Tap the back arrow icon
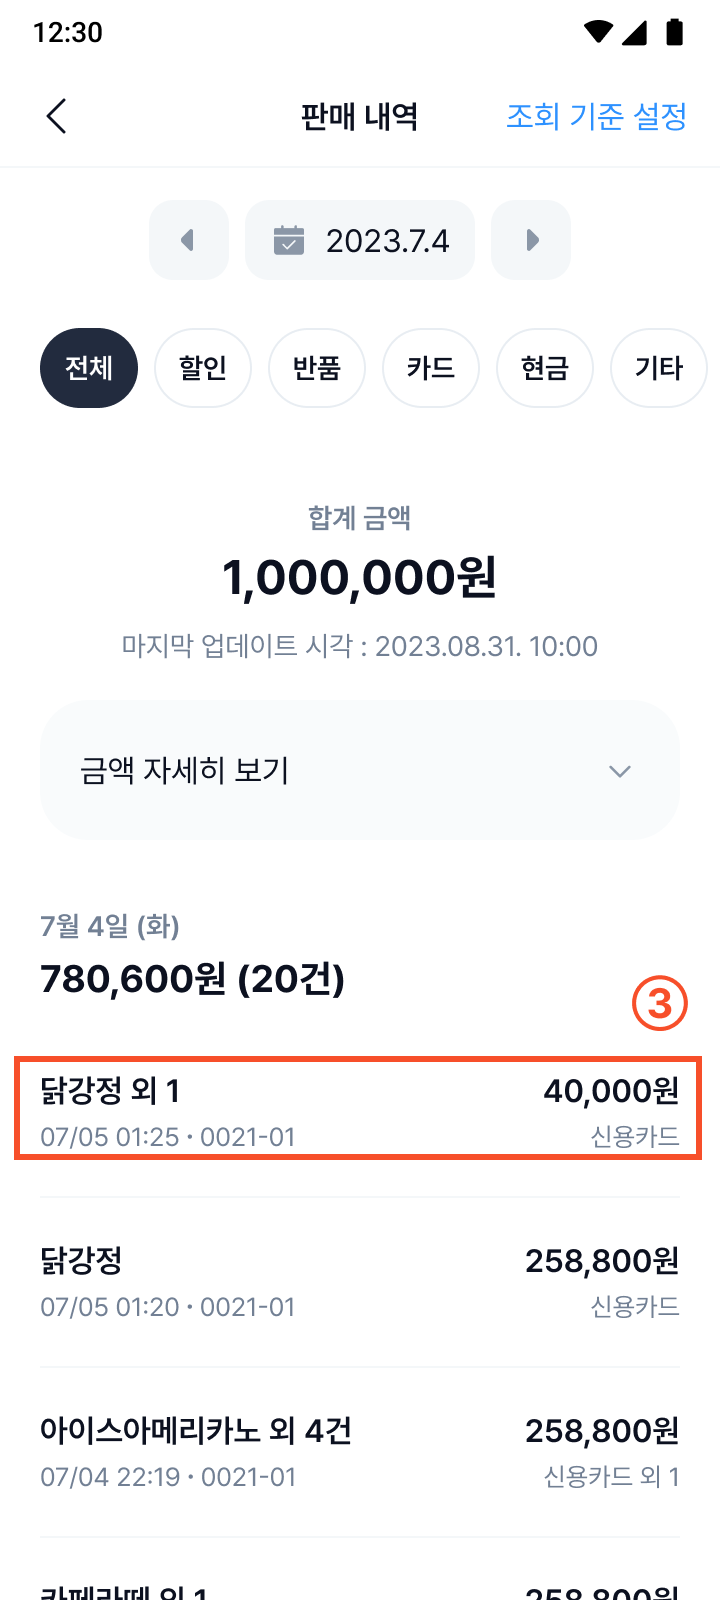Image resolution: width=720 pixels, height=1600 pixels. 57,116
